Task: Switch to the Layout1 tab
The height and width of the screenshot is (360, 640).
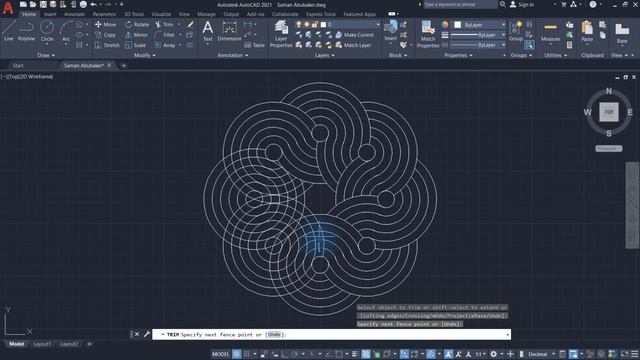Action: [x=42, y=344]
